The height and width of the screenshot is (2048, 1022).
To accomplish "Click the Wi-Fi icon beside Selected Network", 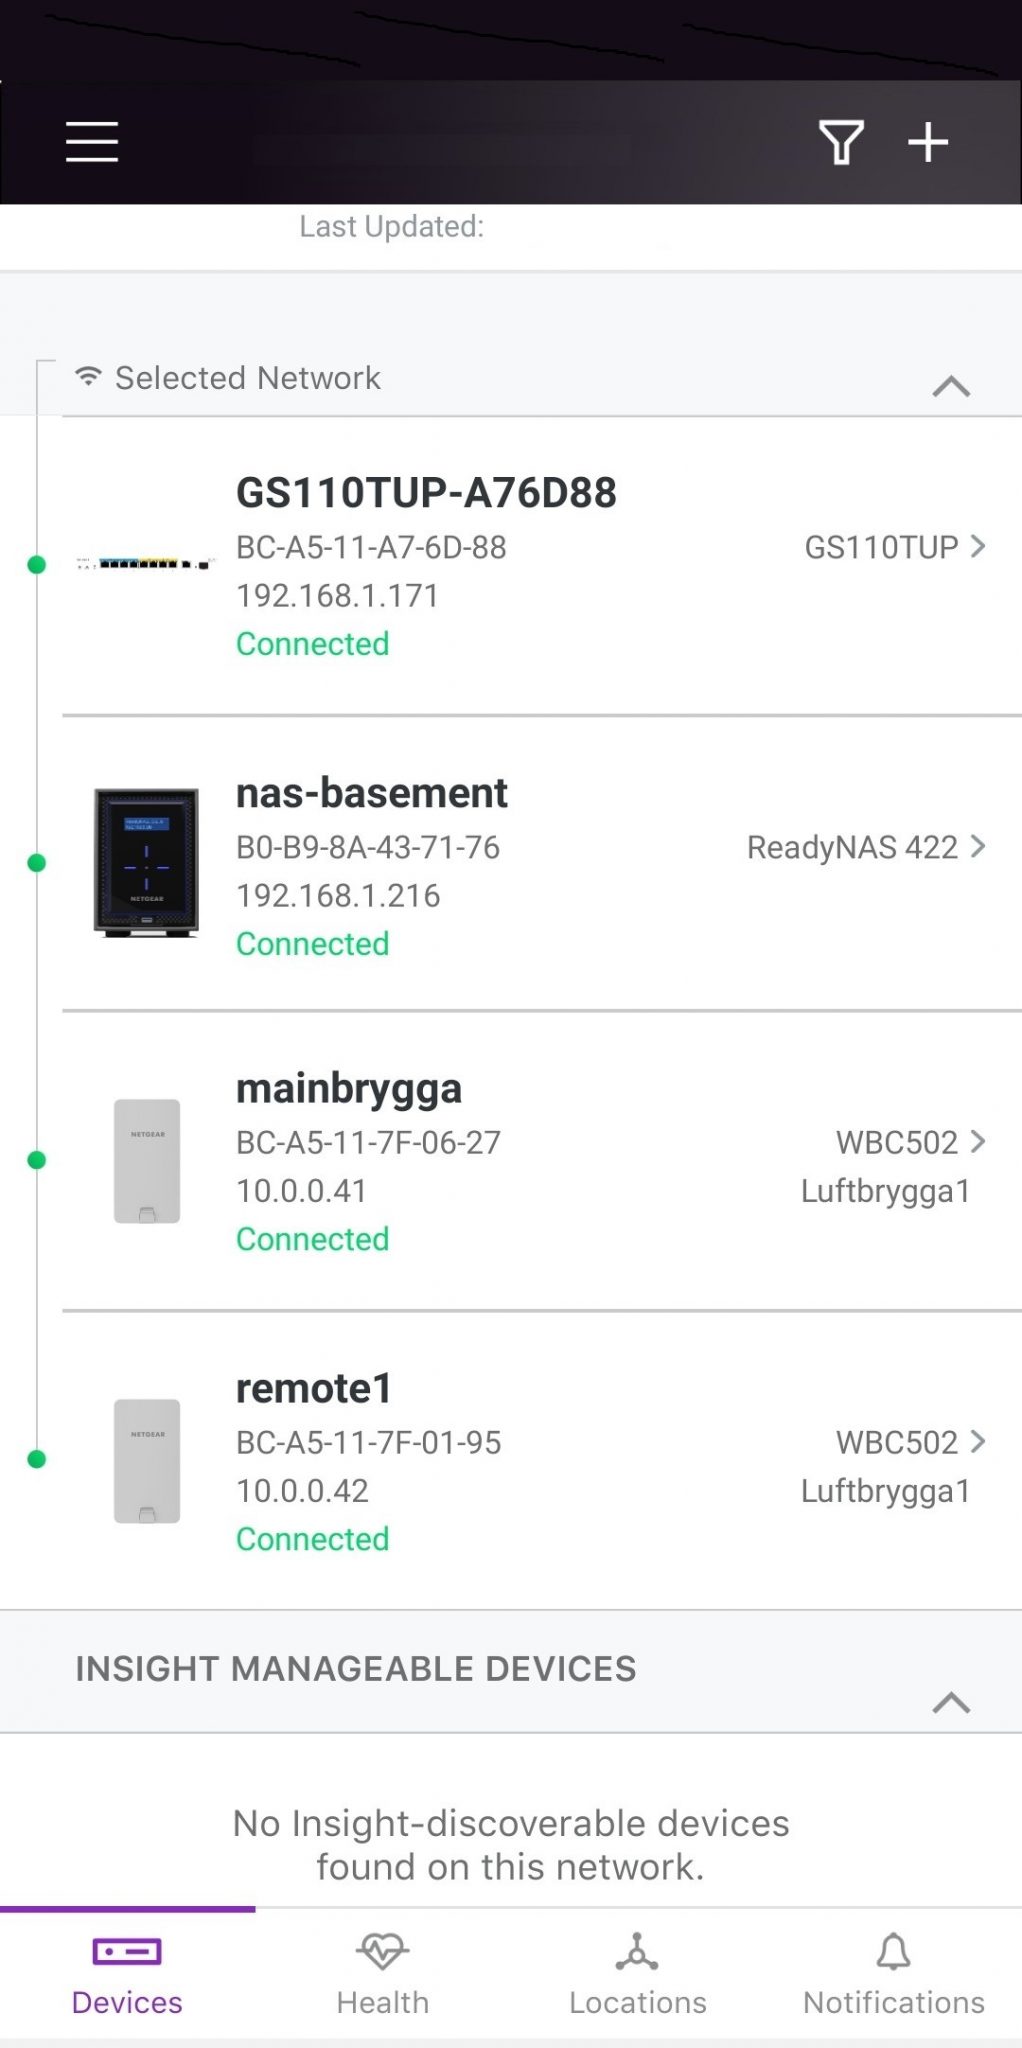I will 89,375.
